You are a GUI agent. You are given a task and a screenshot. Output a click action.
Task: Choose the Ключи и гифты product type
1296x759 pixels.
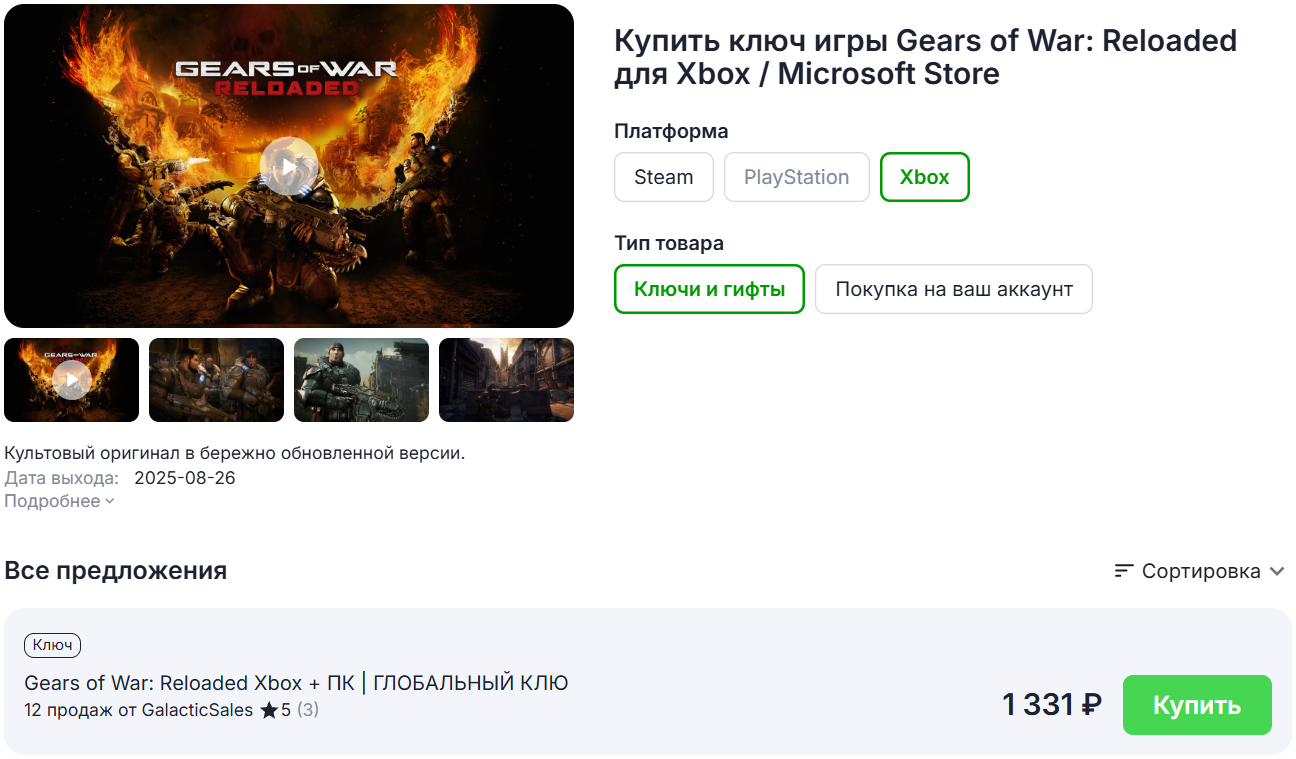click(709, 289)
